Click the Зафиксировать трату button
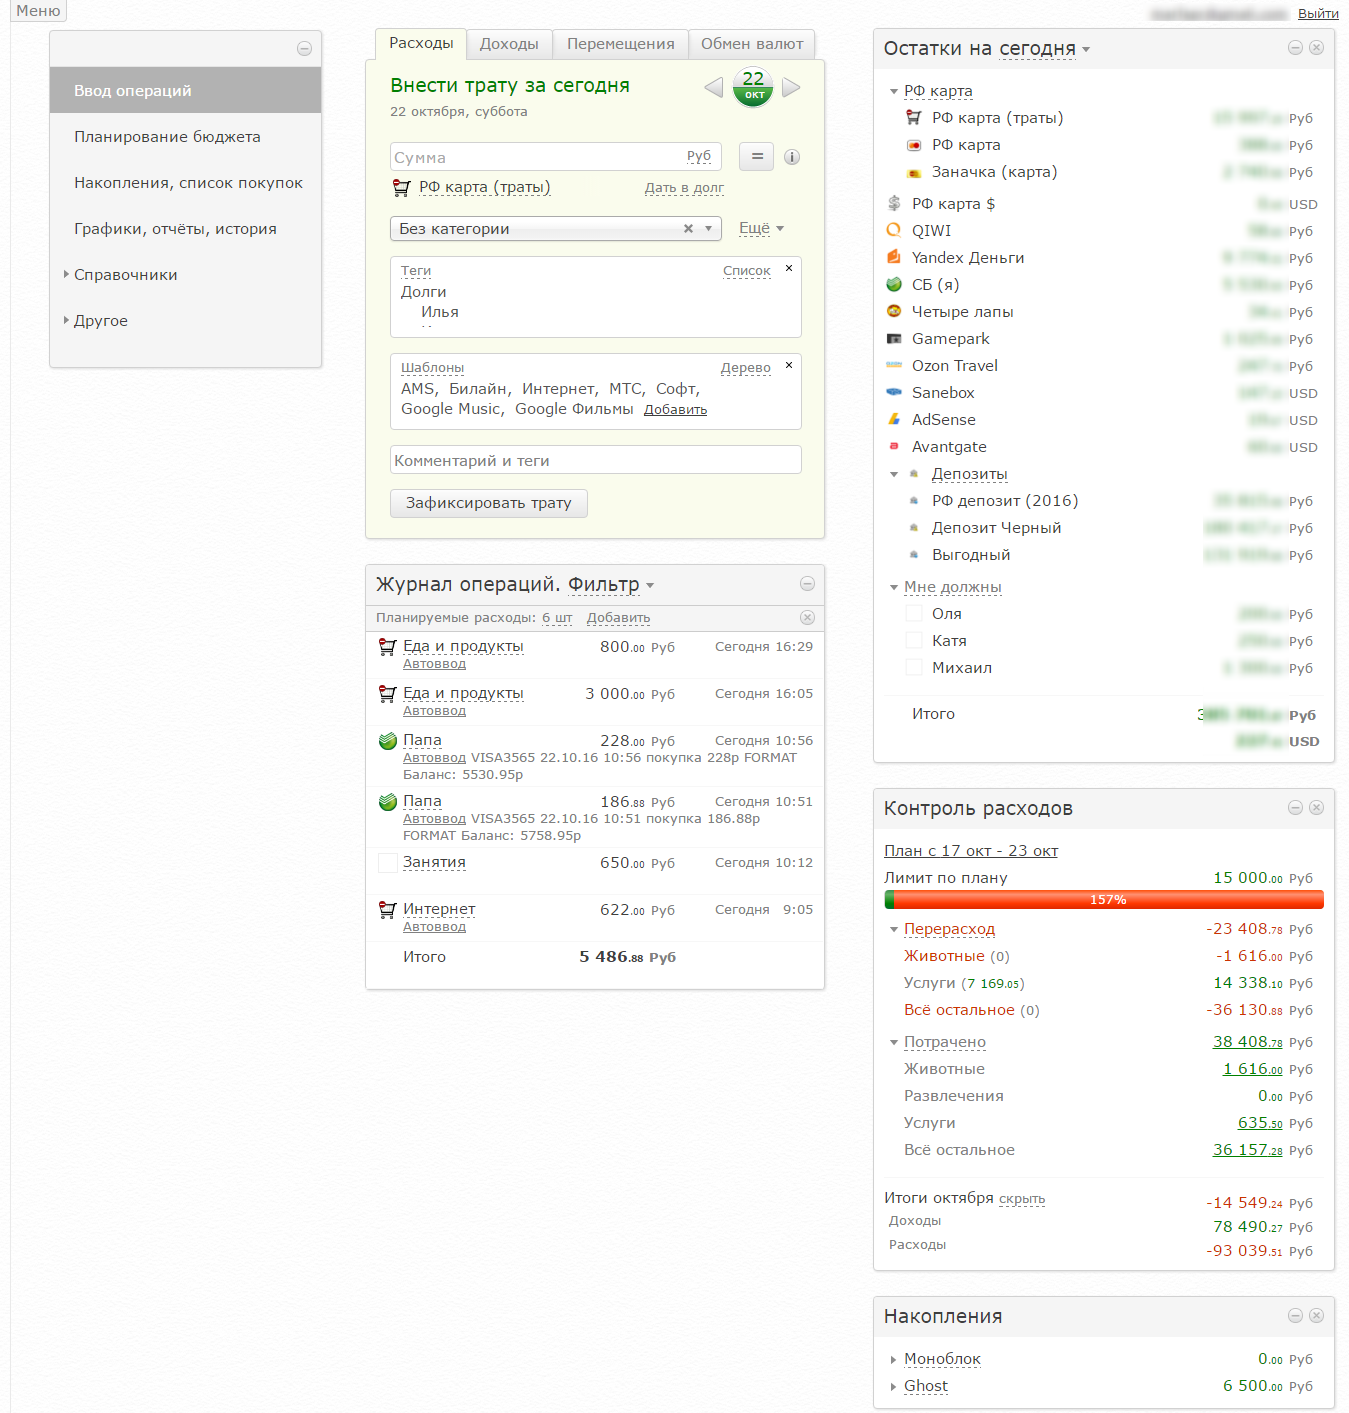The width and height of the screenshot is (1349, 1413). 489,503
